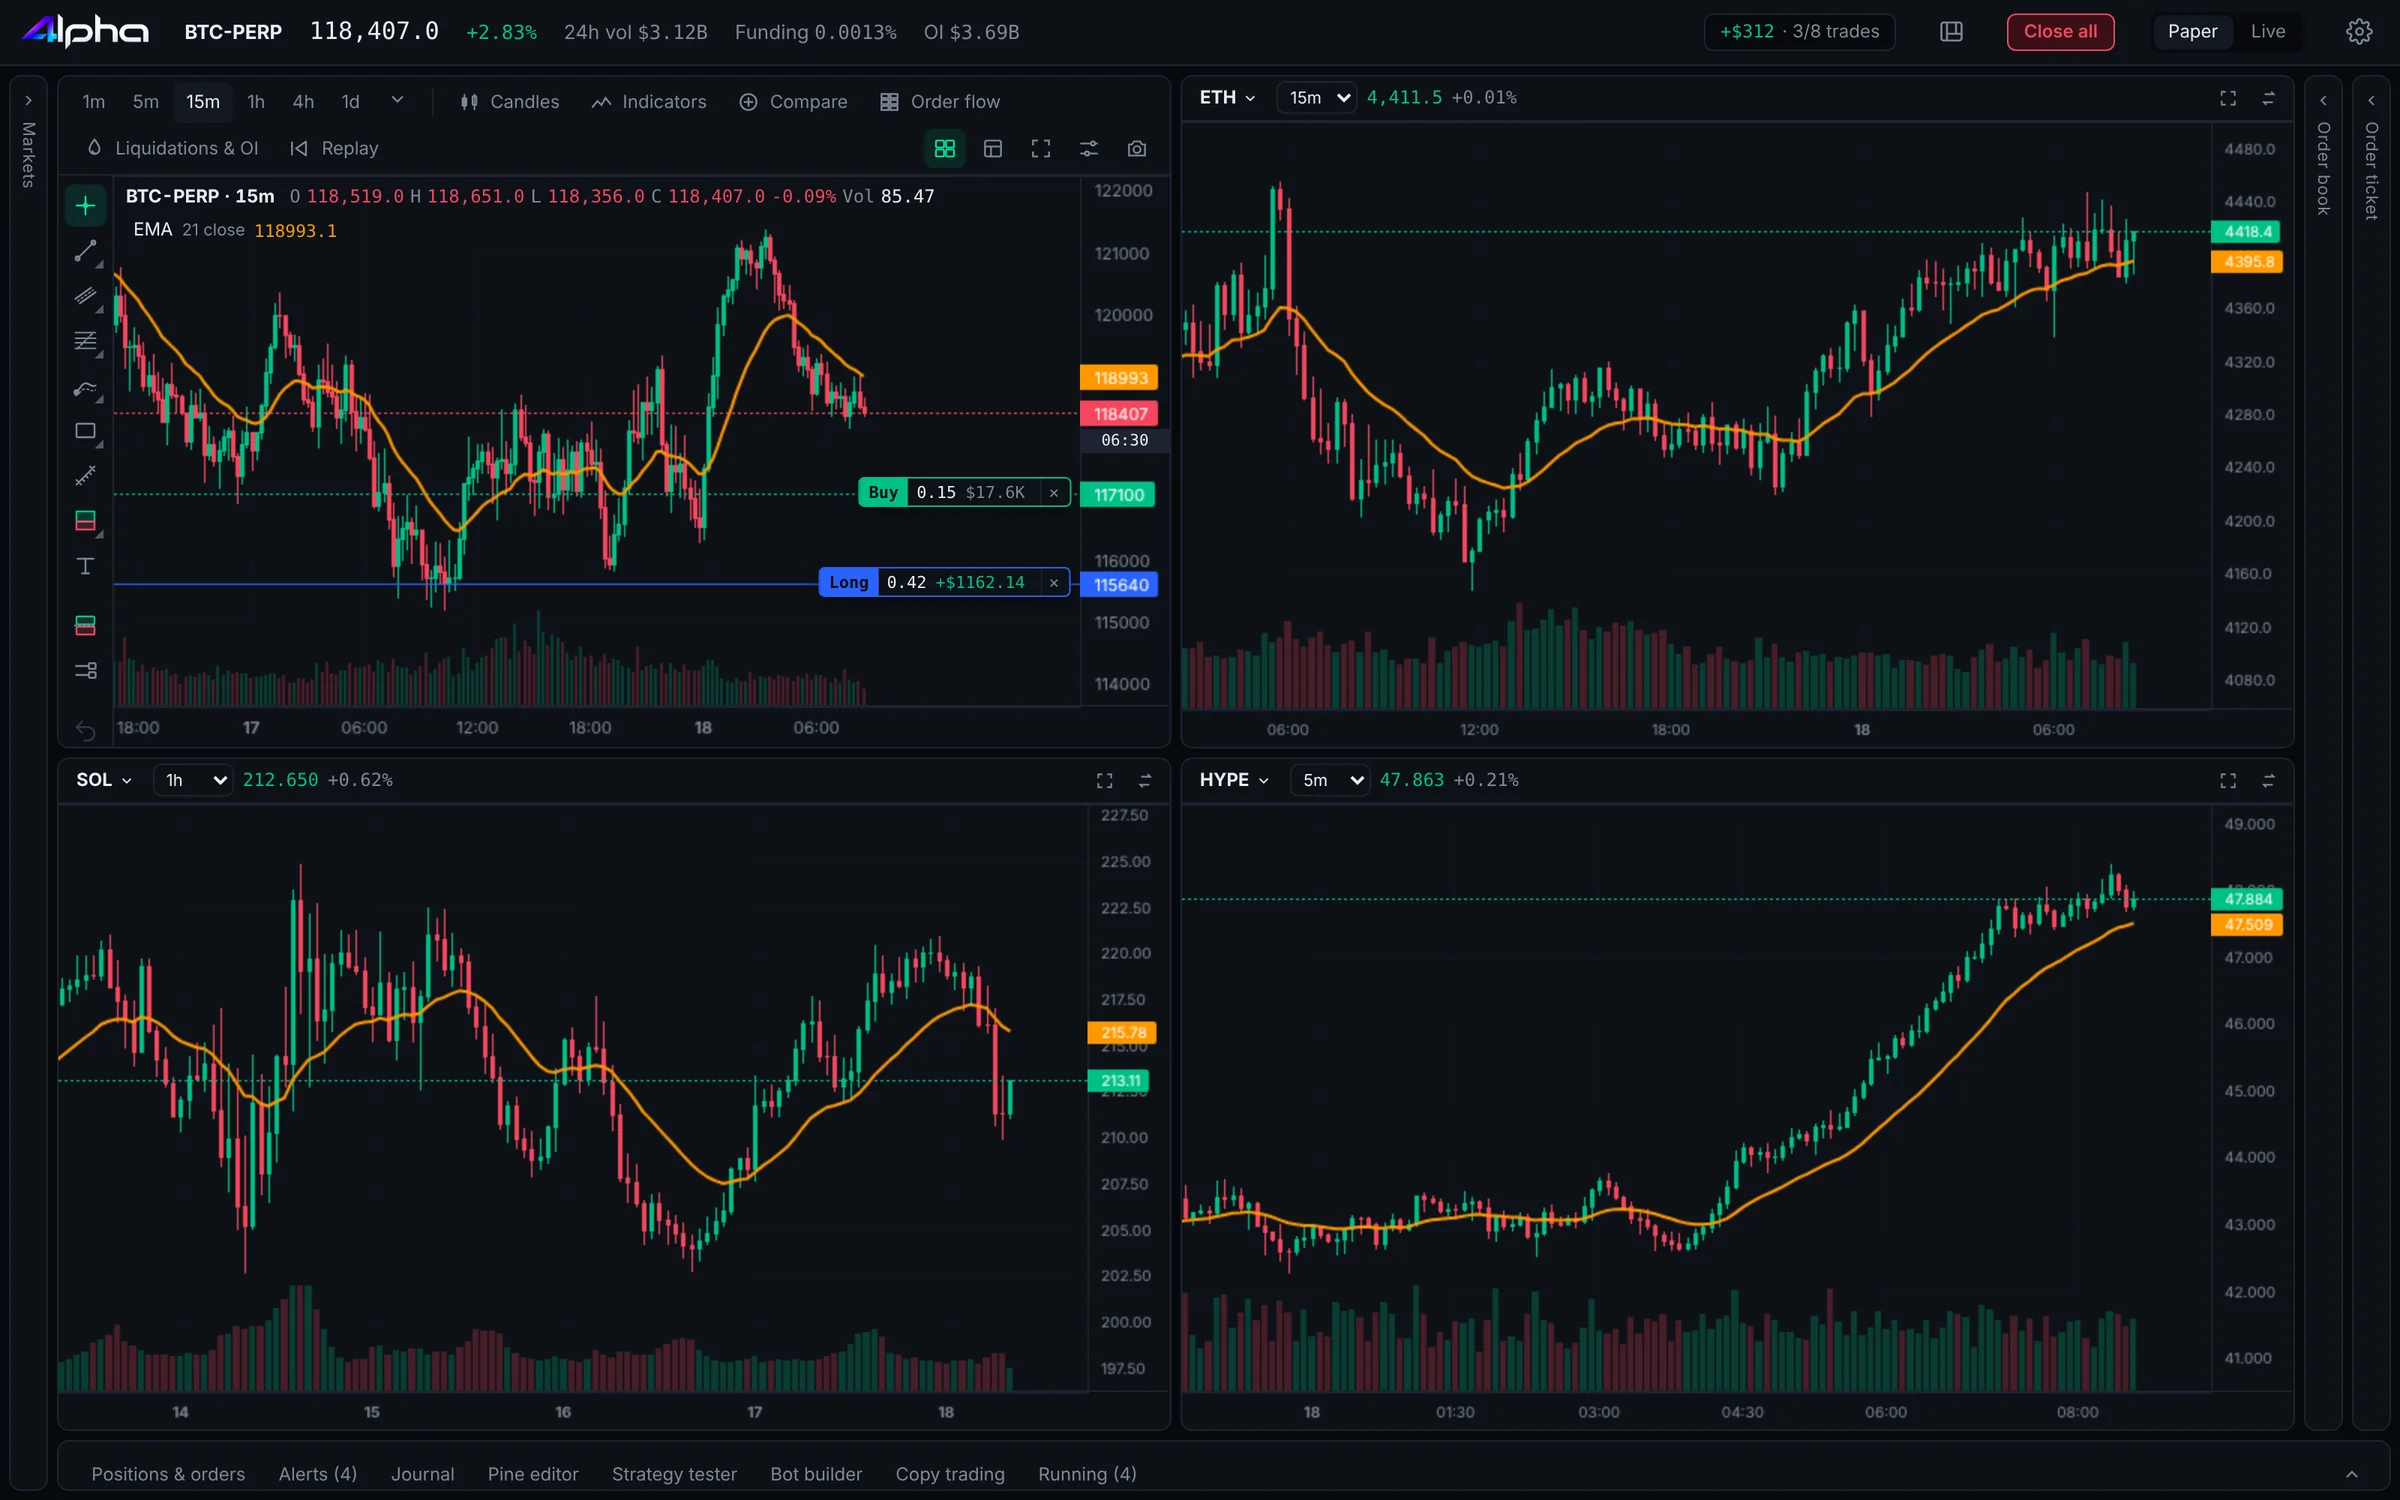The height and width of the screenshot is (1500, 2400).
Task: Open the HYPE 5m interval dropdown
Action: tap(1330, 780)
